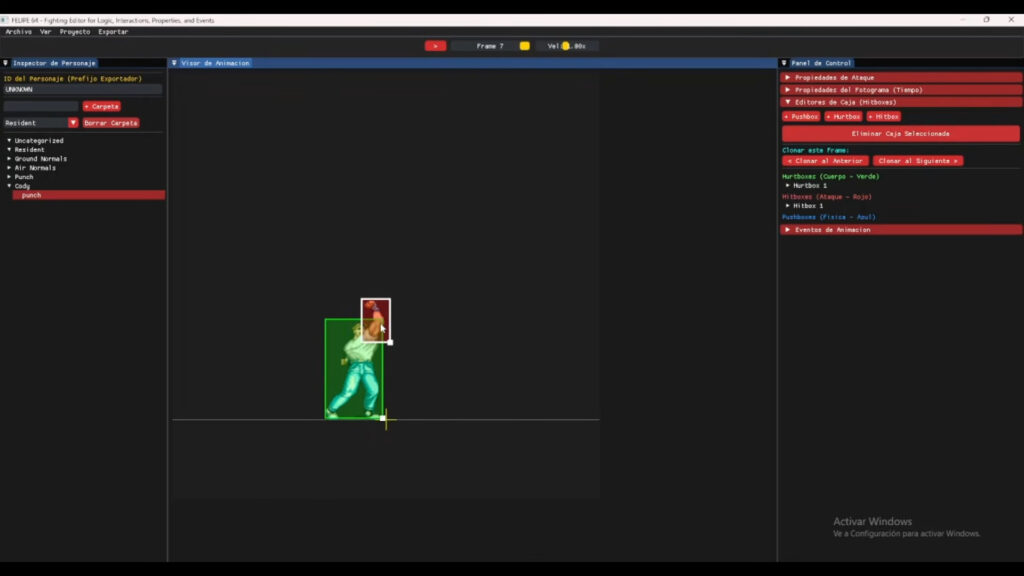Collapse the Panel de Control arrow
The width and height of the screenshot is (1024, 576).
pyautogui.click(x=784, y=63)
